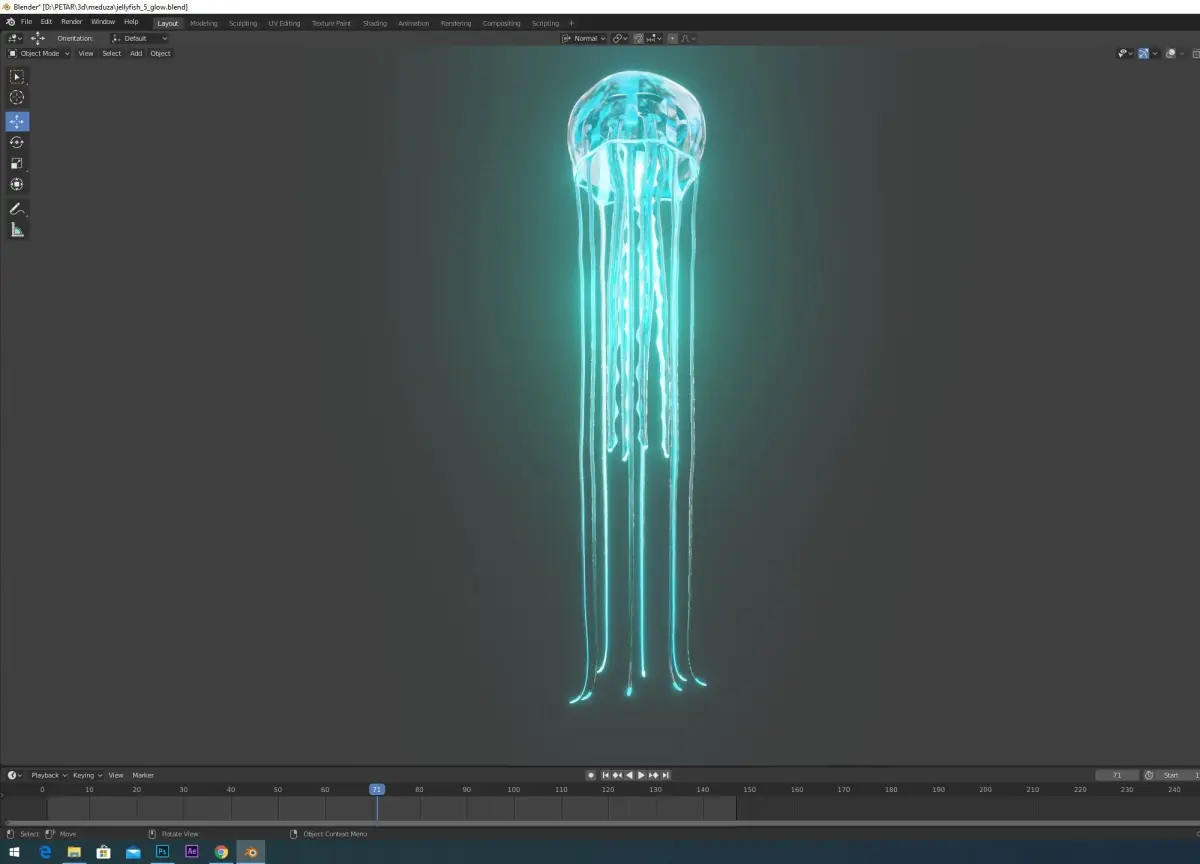Activate the Rotate tool
The width and height of the screenshot is (1200, 864).
(17, 142)
